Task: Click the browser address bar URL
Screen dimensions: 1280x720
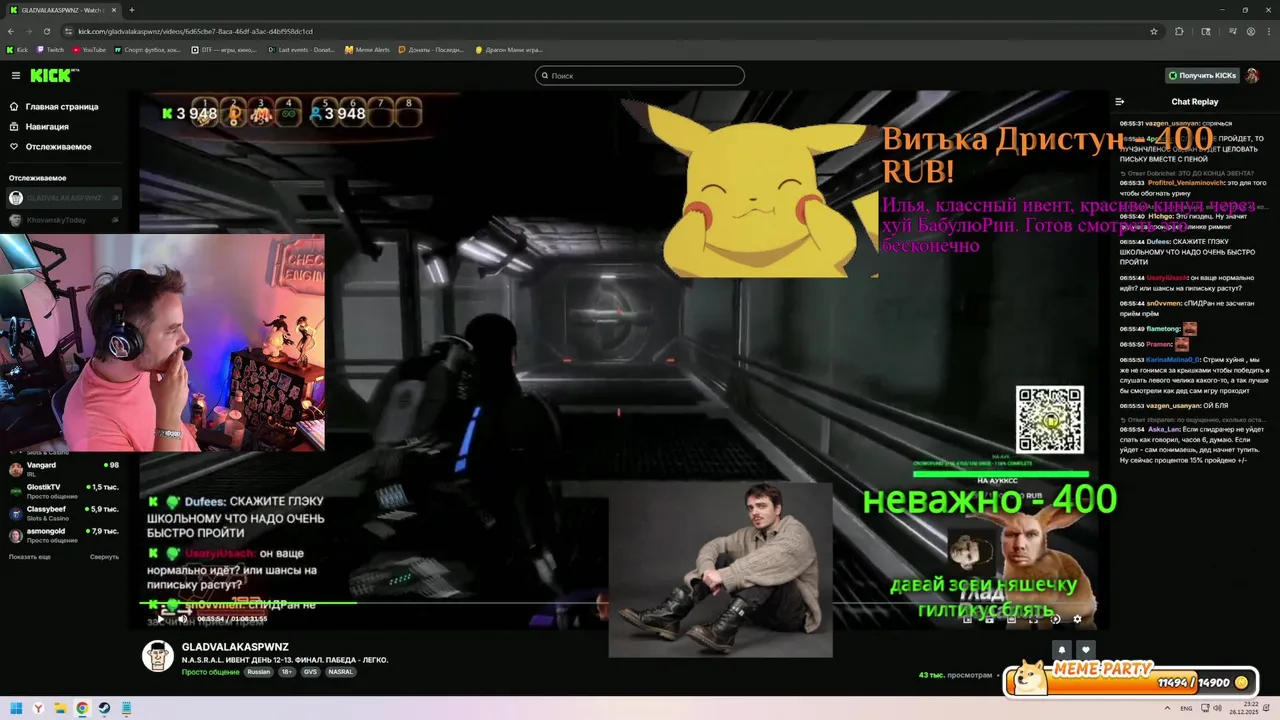Action: [x=196, y=31]
